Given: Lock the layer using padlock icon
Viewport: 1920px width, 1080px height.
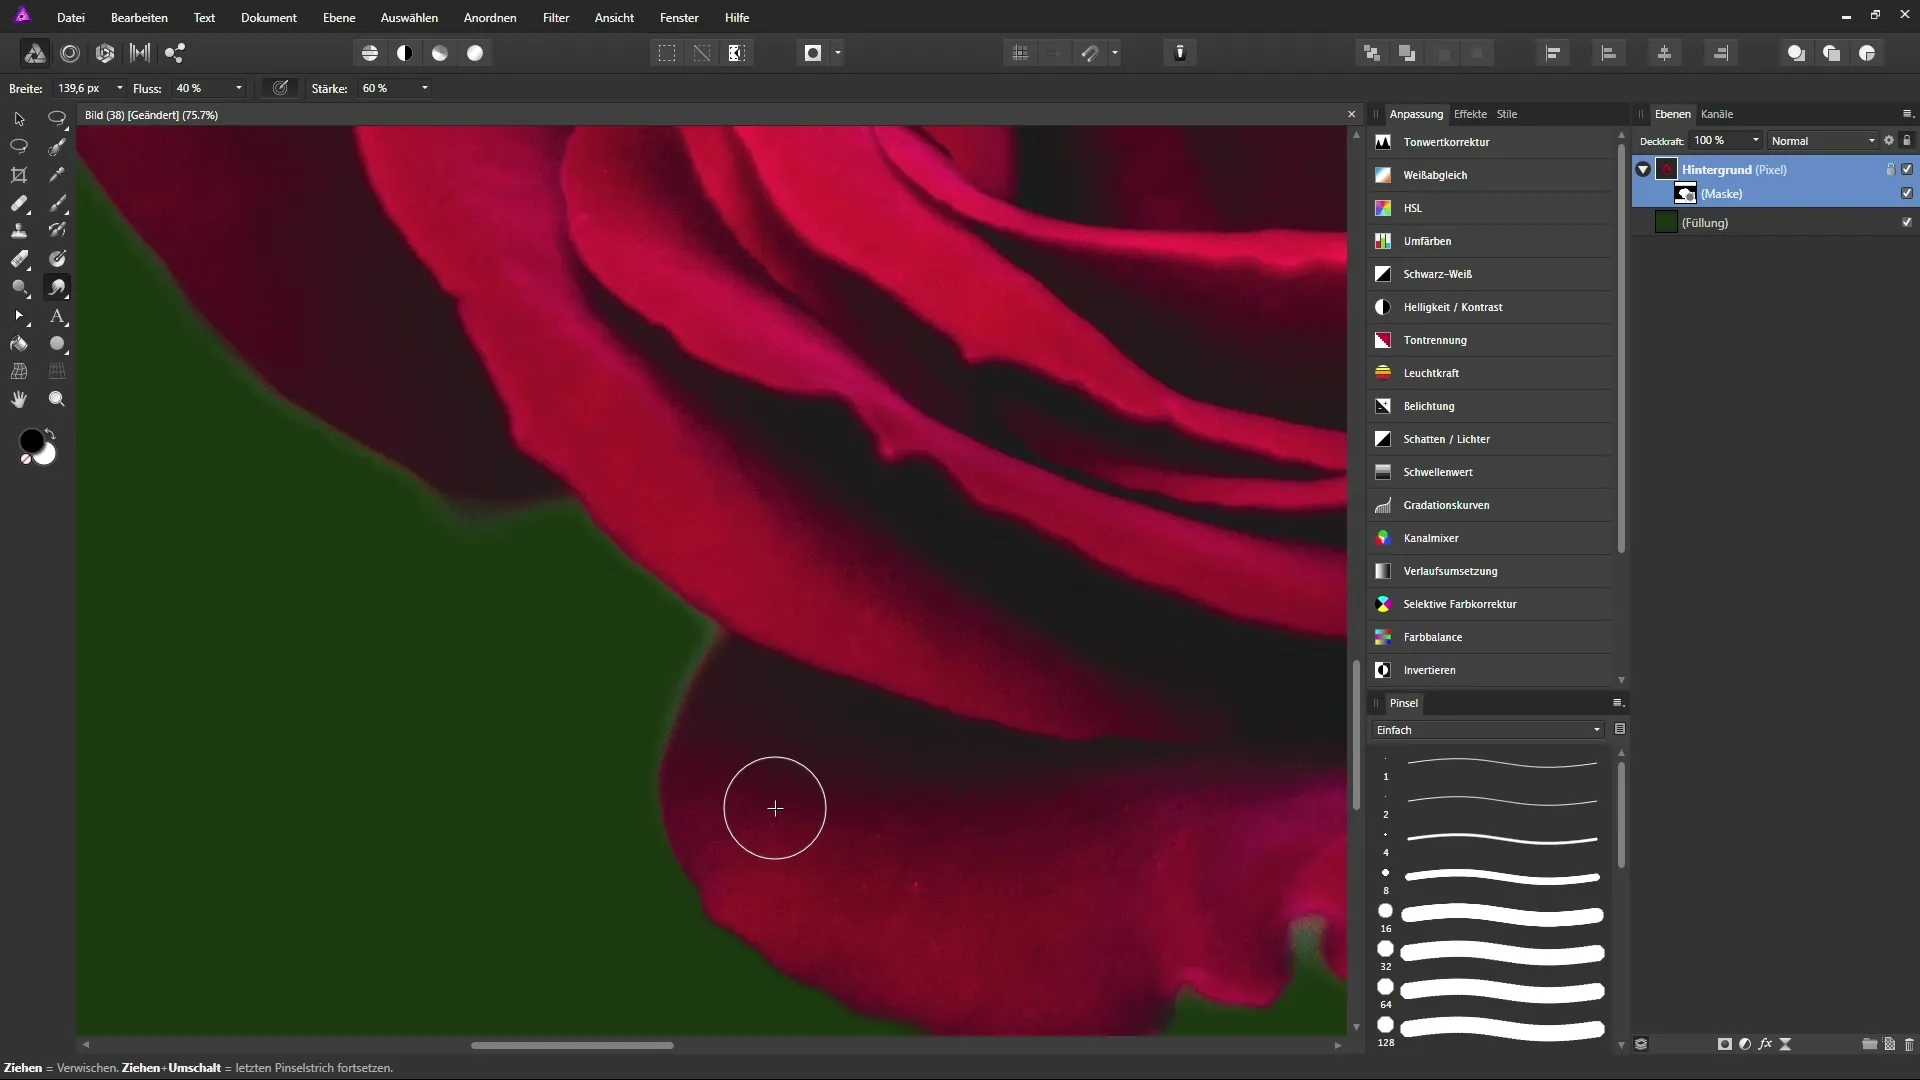Looking at the screenshot, I should pos(1907,141).
